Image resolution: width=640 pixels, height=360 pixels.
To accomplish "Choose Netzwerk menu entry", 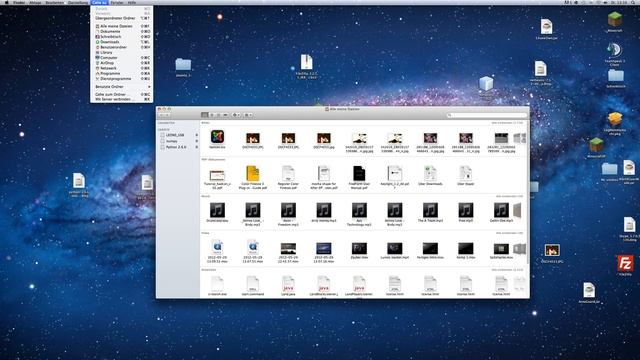I will [122, 68].
